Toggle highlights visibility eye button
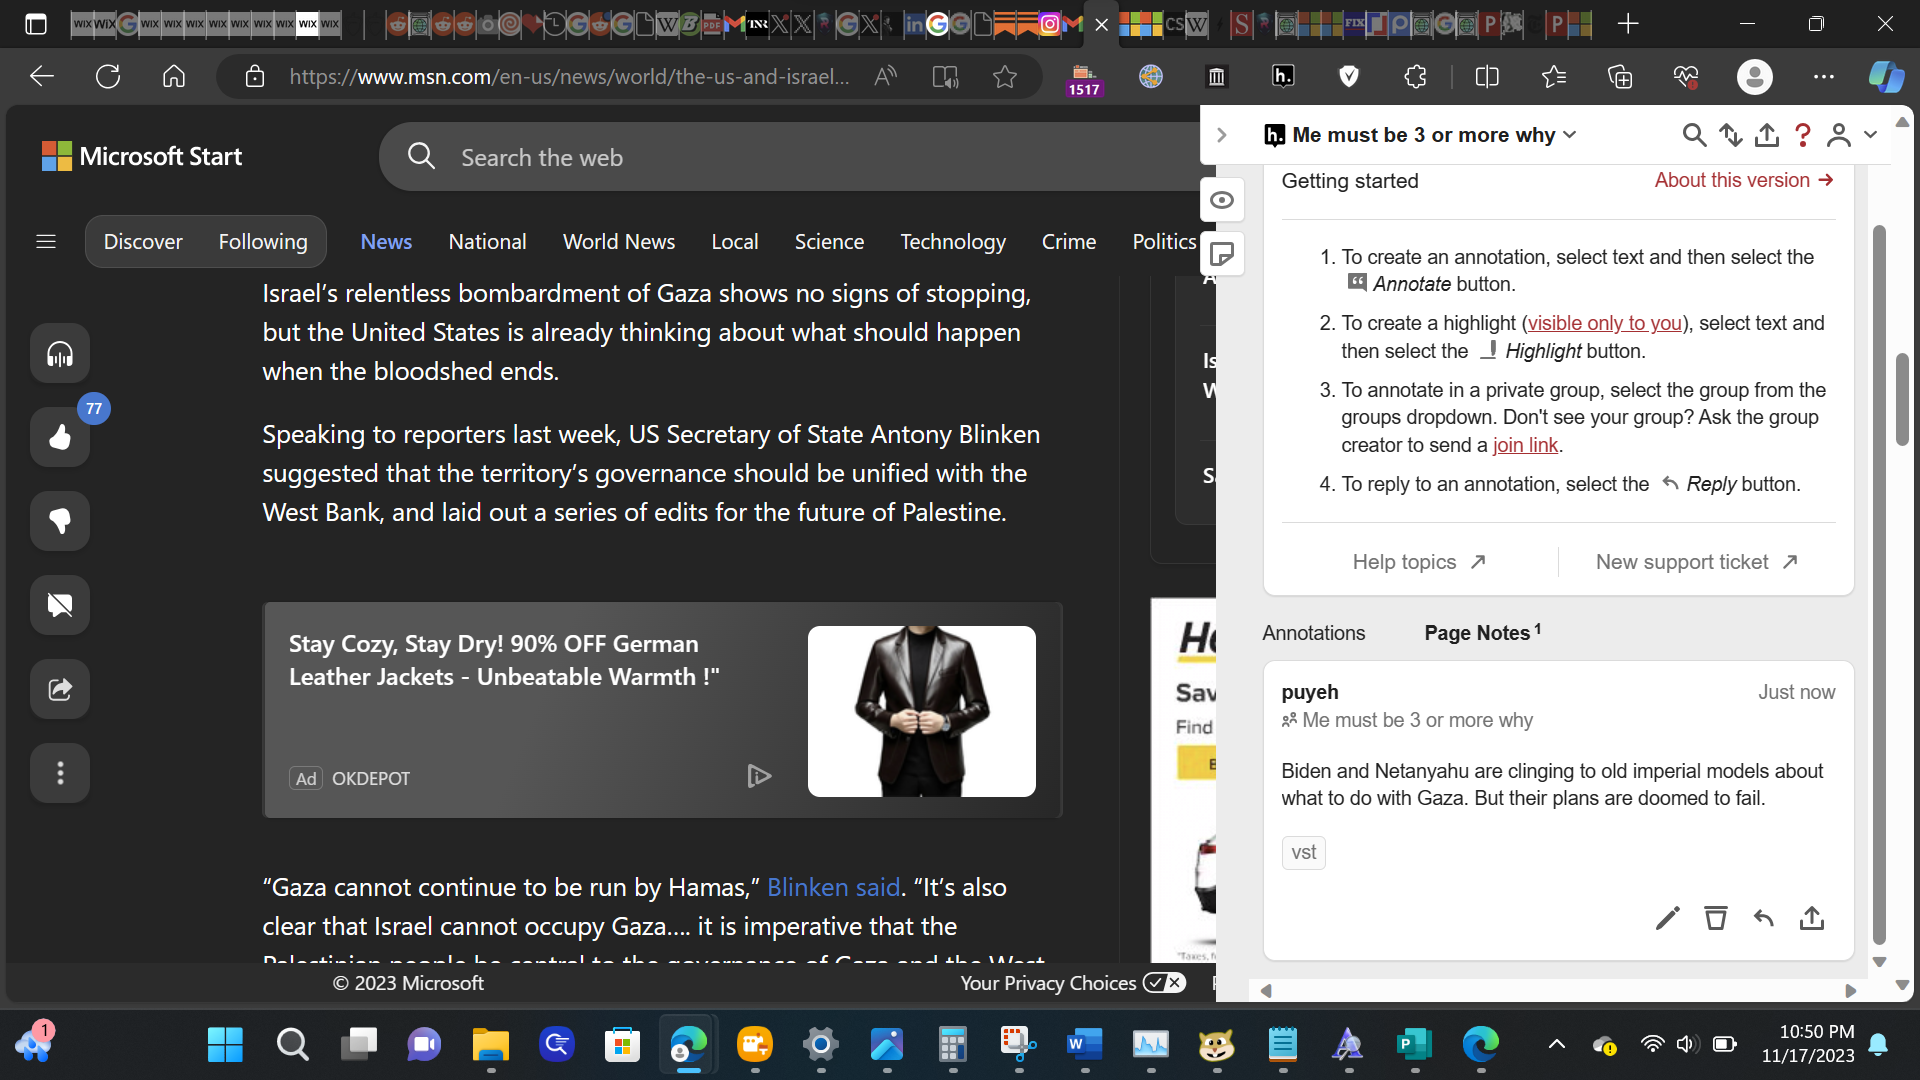 pos(1222,200)
